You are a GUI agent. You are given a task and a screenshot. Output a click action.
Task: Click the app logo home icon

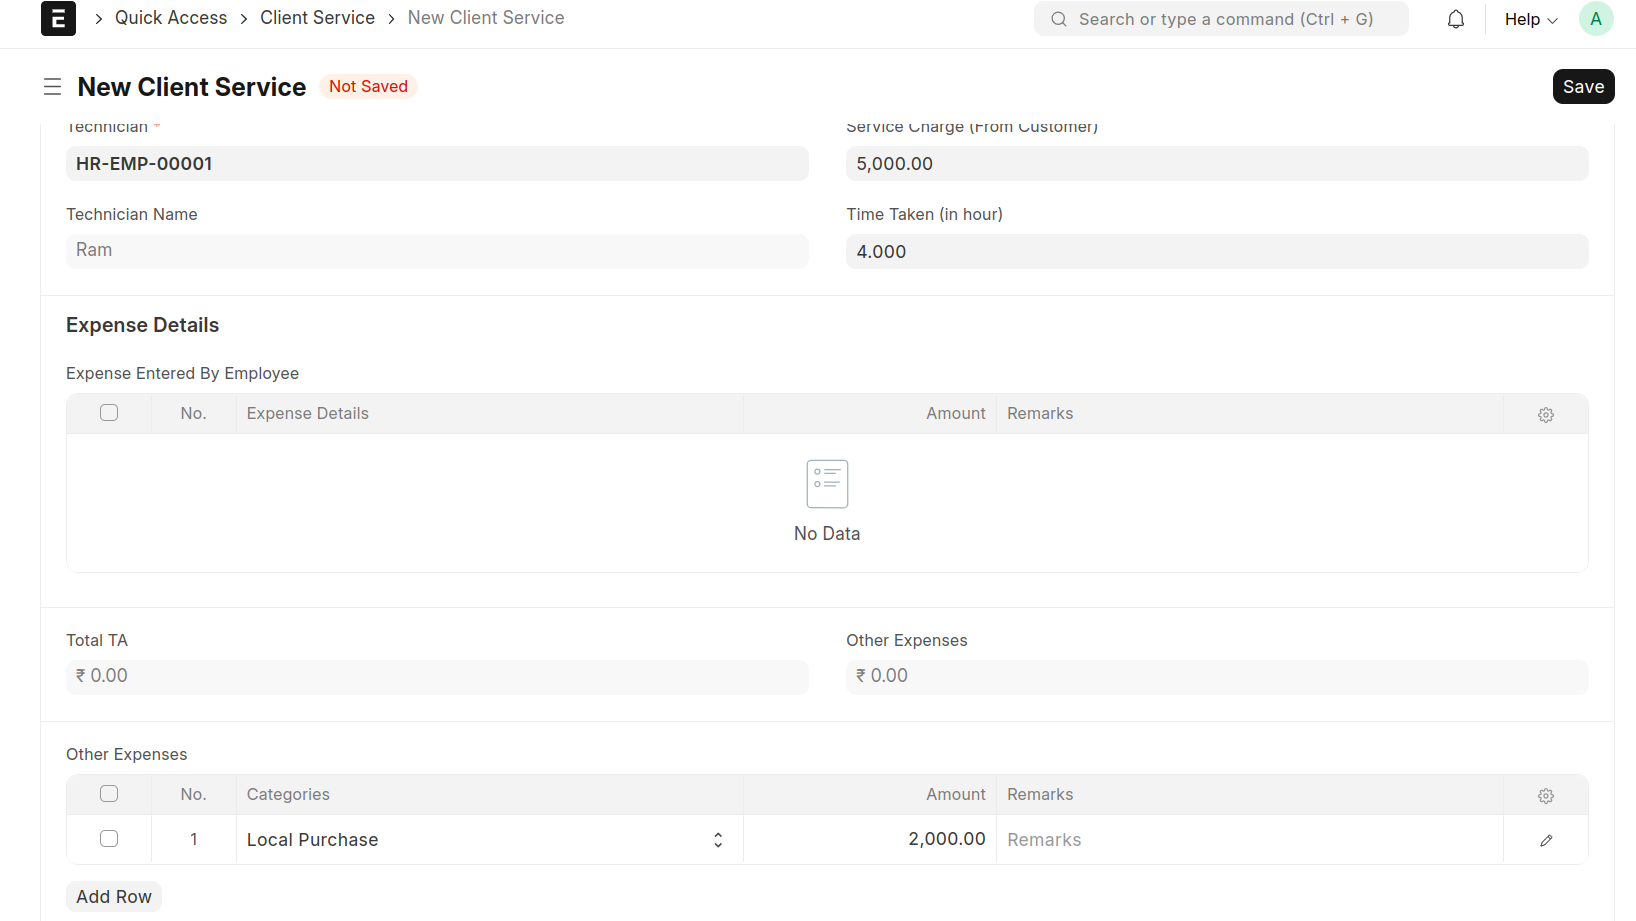[58, 18]
